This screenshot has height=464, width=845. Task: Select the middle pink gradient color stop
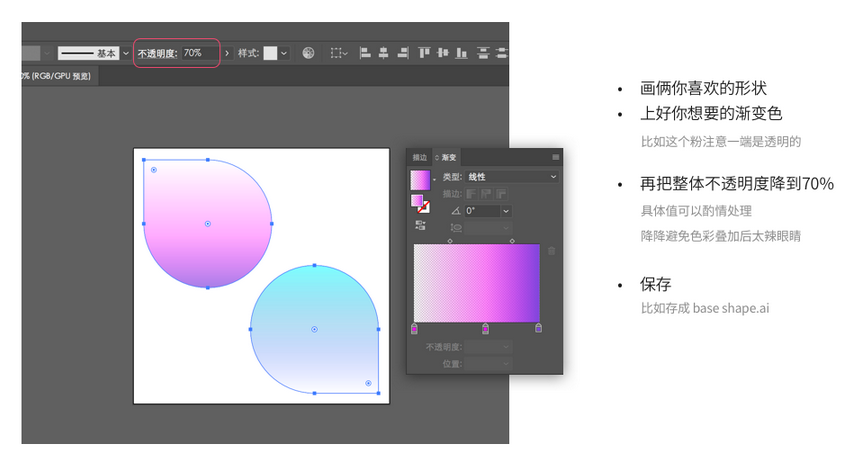[486, 328]
